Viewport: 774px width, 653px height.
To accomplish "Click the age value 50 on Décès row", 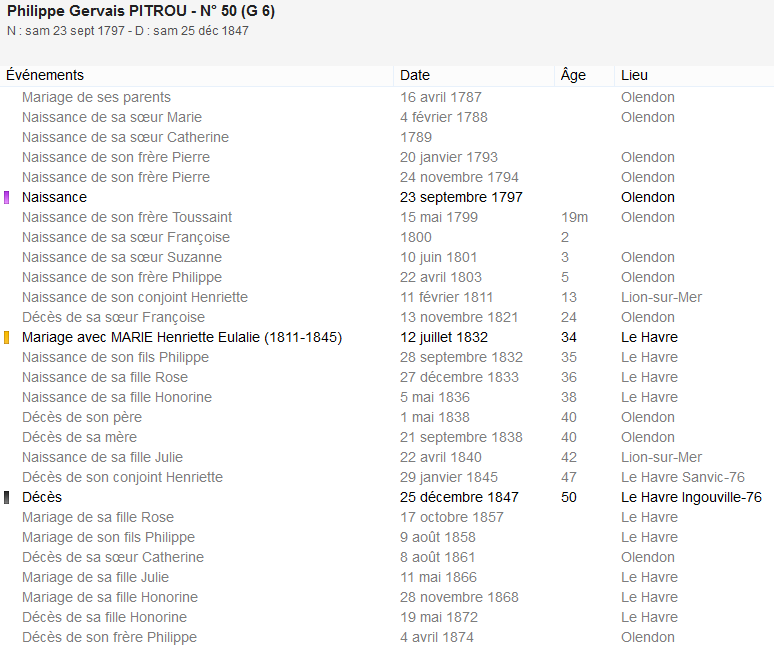I will pyautogui.click(x=569, y=498).
